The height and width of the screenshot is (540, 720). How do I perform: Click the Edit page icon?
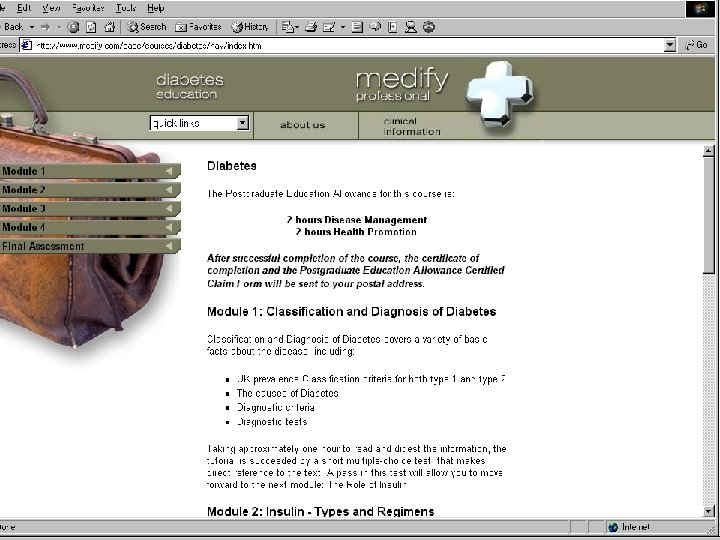coord(329,27)
